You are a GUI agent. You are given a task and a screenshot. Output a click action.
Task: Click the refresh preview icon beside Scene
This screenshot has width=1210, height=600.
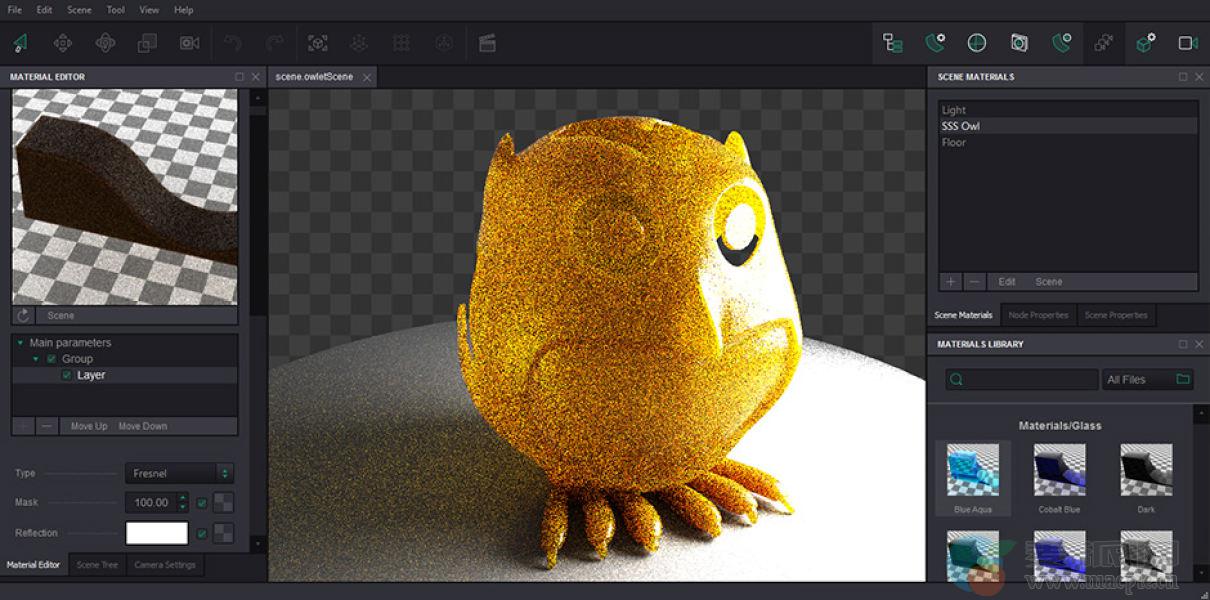pyautogui.click(x=24, y=315)
